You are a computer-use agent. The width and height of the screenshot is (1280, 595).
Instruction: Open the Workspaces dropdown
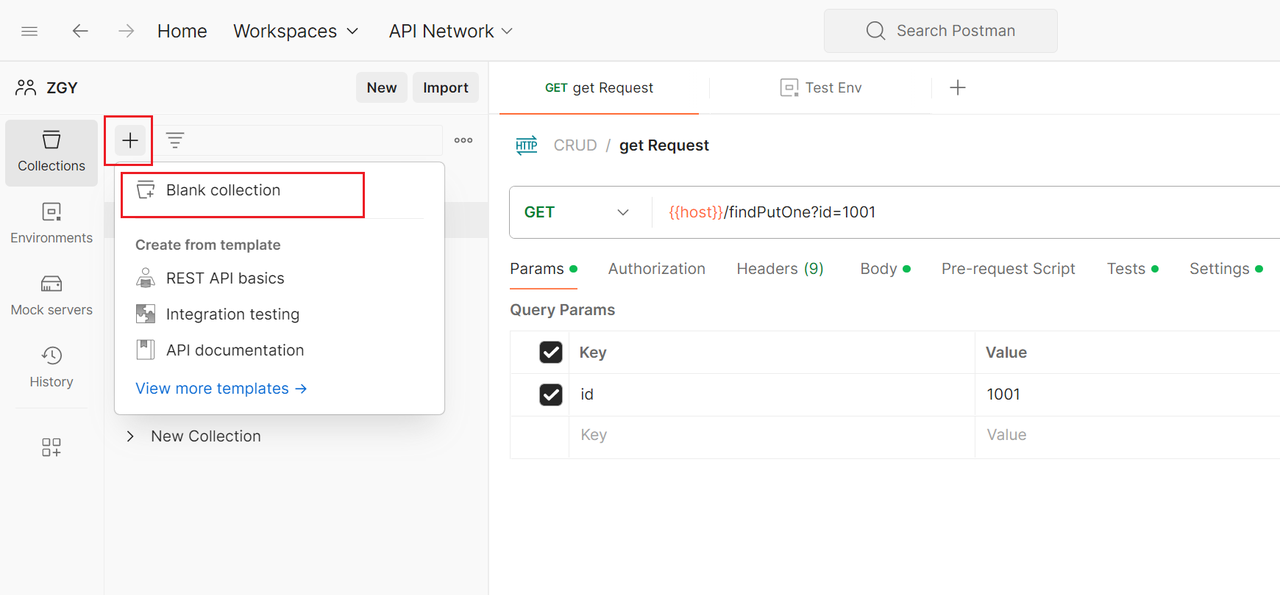tap(296, 31)
